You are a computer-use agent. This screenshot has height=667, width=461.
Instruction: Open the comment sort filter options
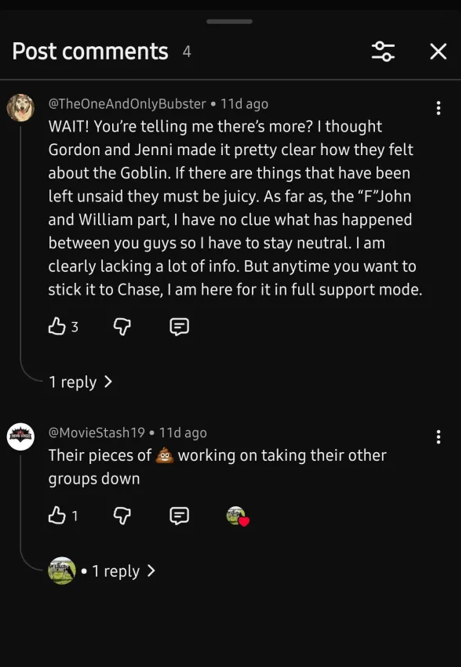click(383, 51)
